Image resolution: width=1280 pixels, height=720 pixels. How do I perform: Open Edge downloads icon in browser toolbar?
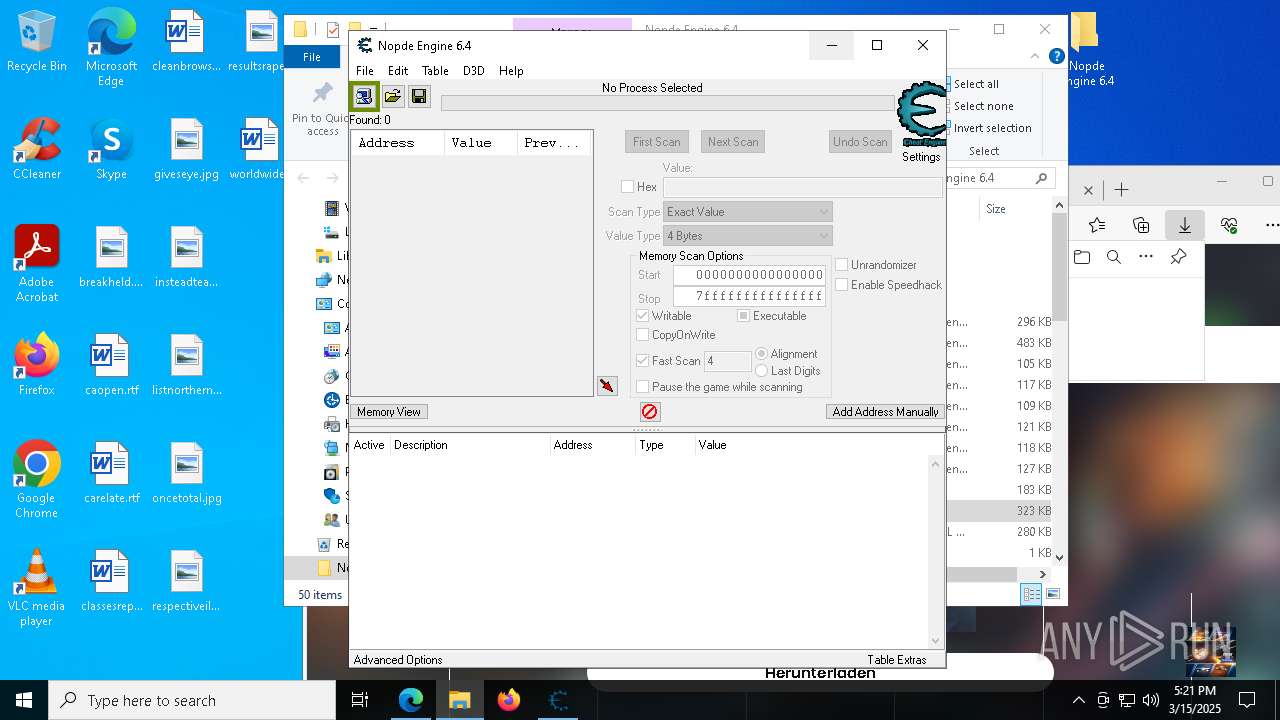pos(1185,225)
